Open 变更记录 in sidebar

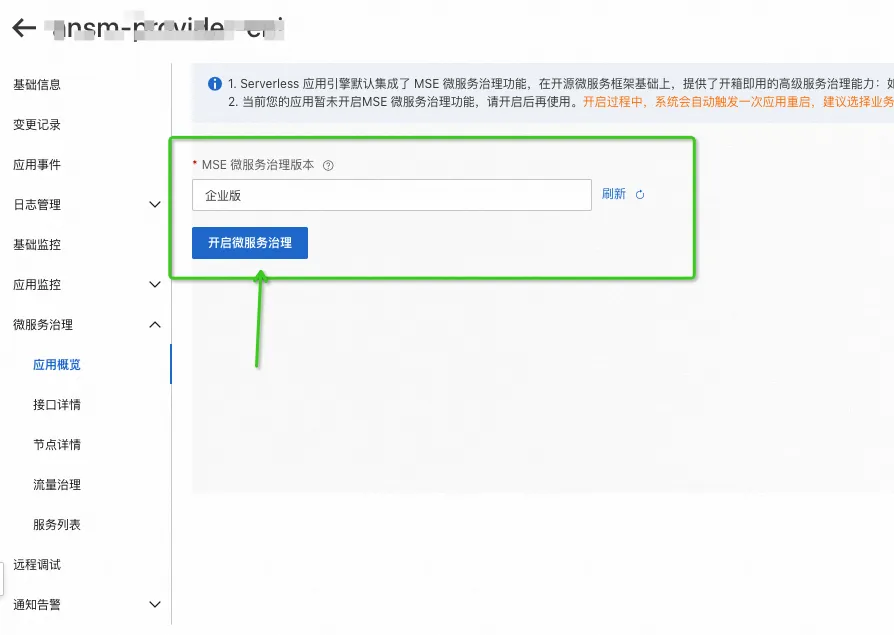coord(37,124)
